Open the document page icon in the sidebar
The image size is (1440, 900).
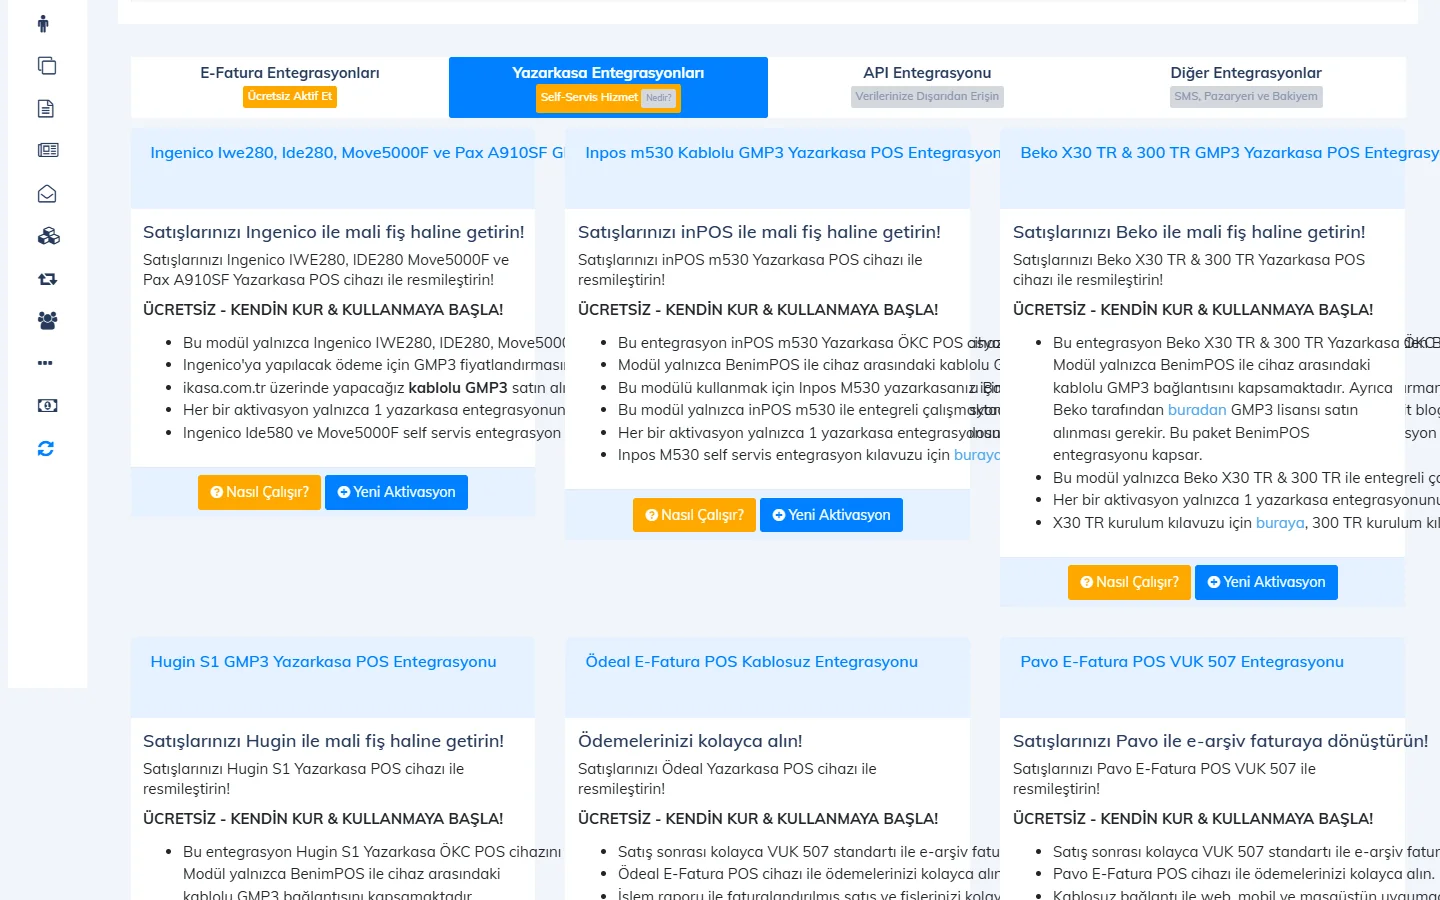(46, 109)
